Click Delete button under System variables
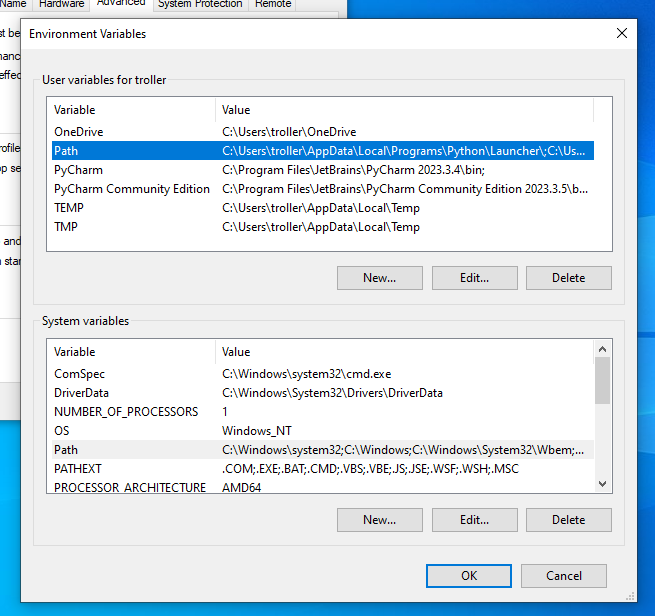The width and height of the screenshot is (655, 616). (568, 519)
